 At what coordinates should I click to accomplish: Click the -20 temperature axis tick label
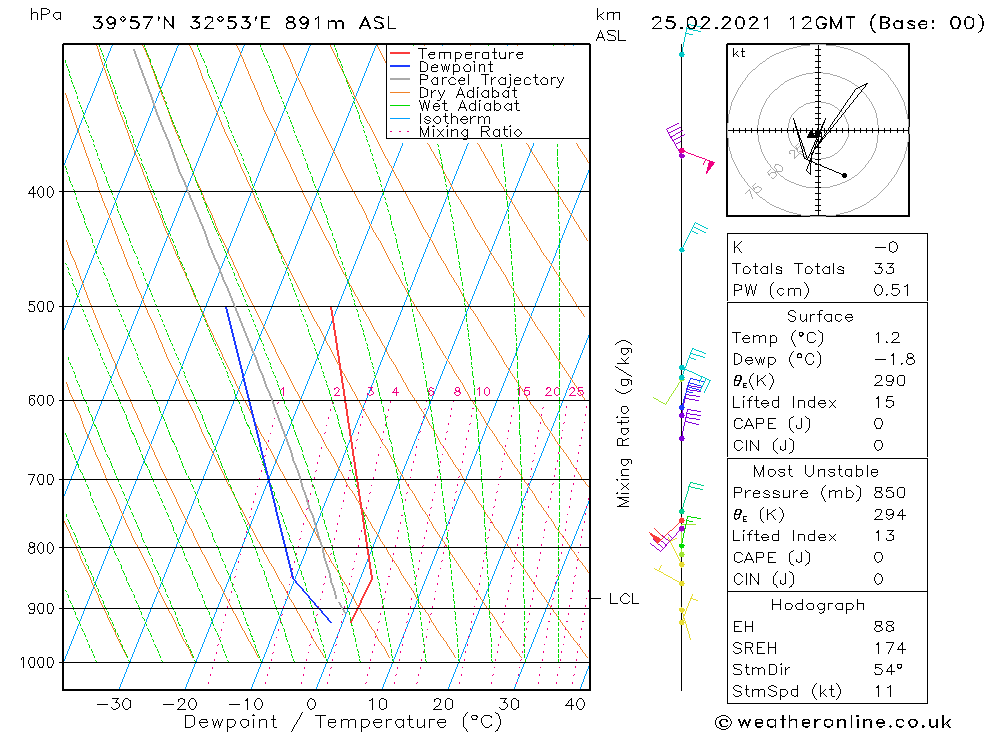180,704
